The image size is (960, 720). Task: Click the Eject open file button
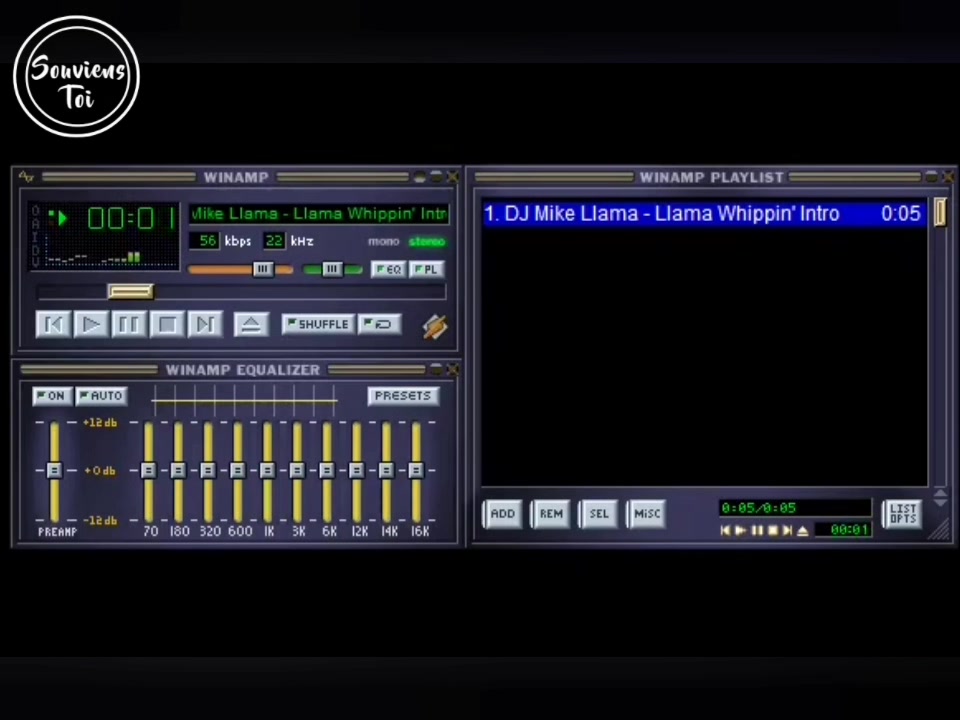[x=251, y=324]
